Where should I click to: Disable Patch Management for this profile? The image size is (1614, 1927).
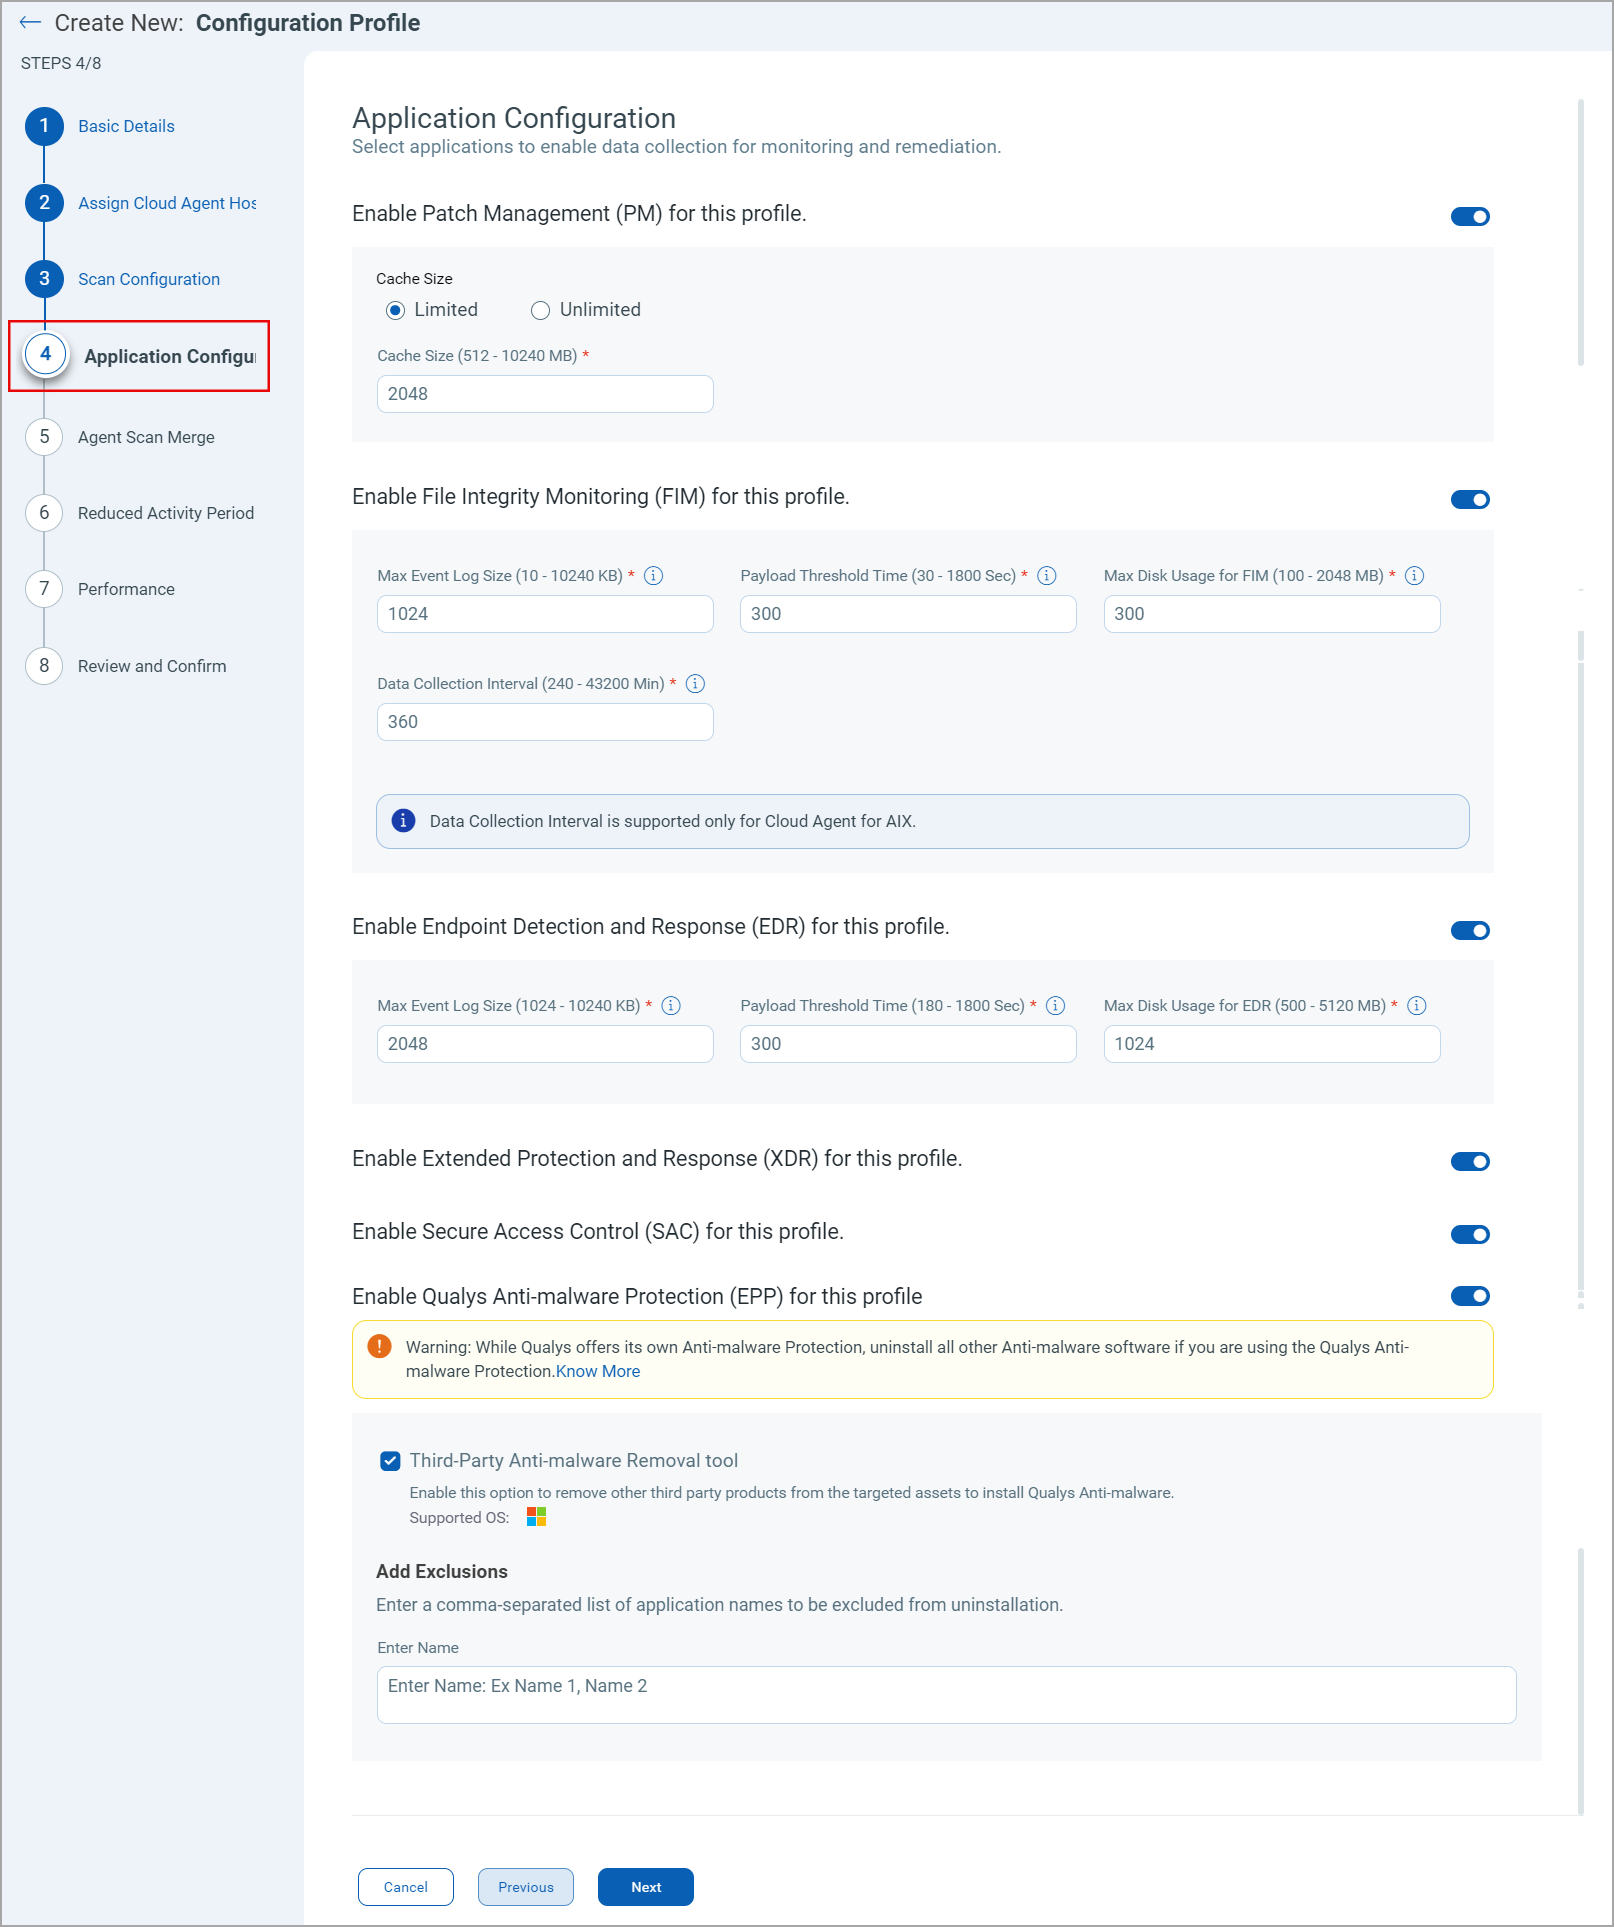point(1470,216)
